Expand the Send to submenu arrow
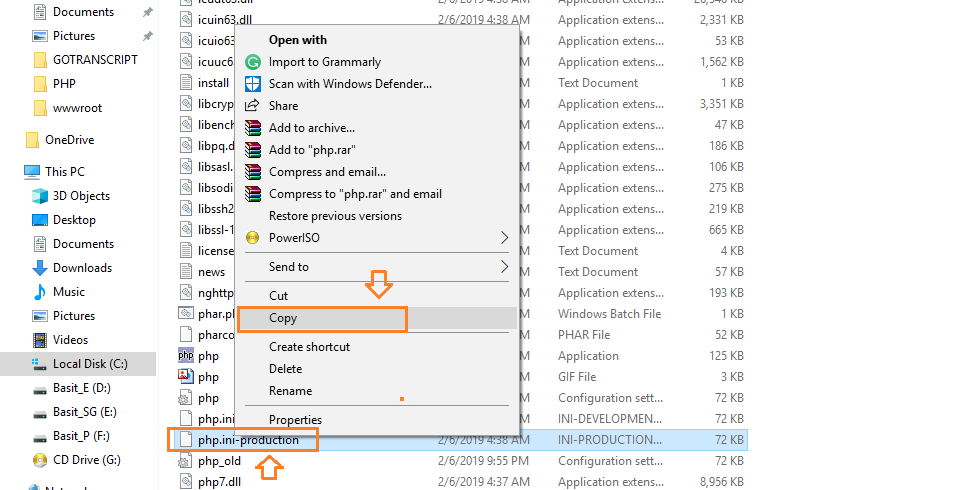961x490 pixels. click(x=504, y=267)
